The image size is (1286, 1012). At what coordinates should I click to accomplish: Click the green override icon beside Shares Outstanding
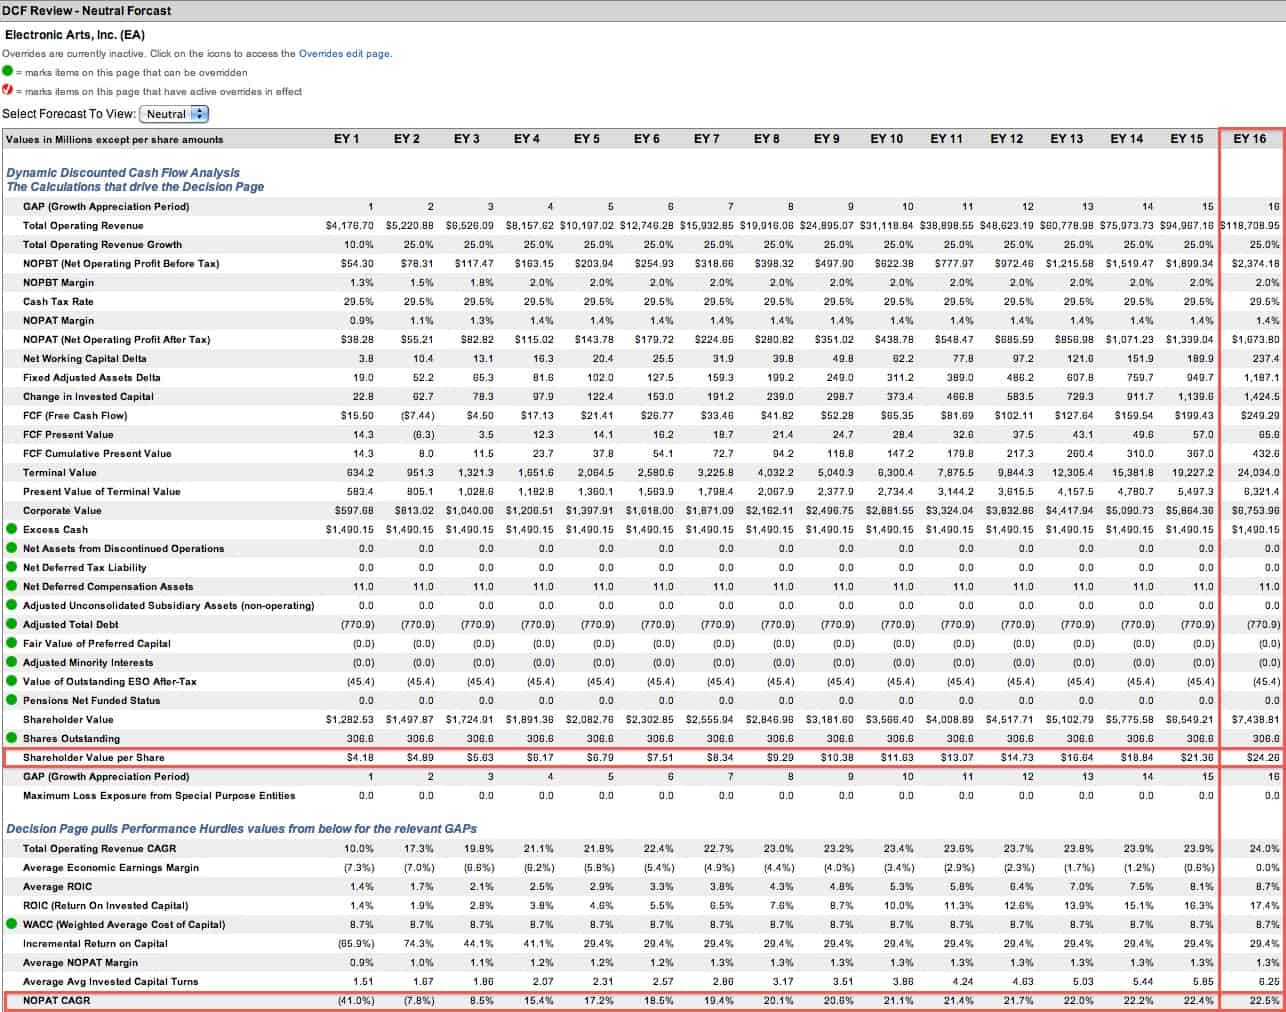point(11,738)
